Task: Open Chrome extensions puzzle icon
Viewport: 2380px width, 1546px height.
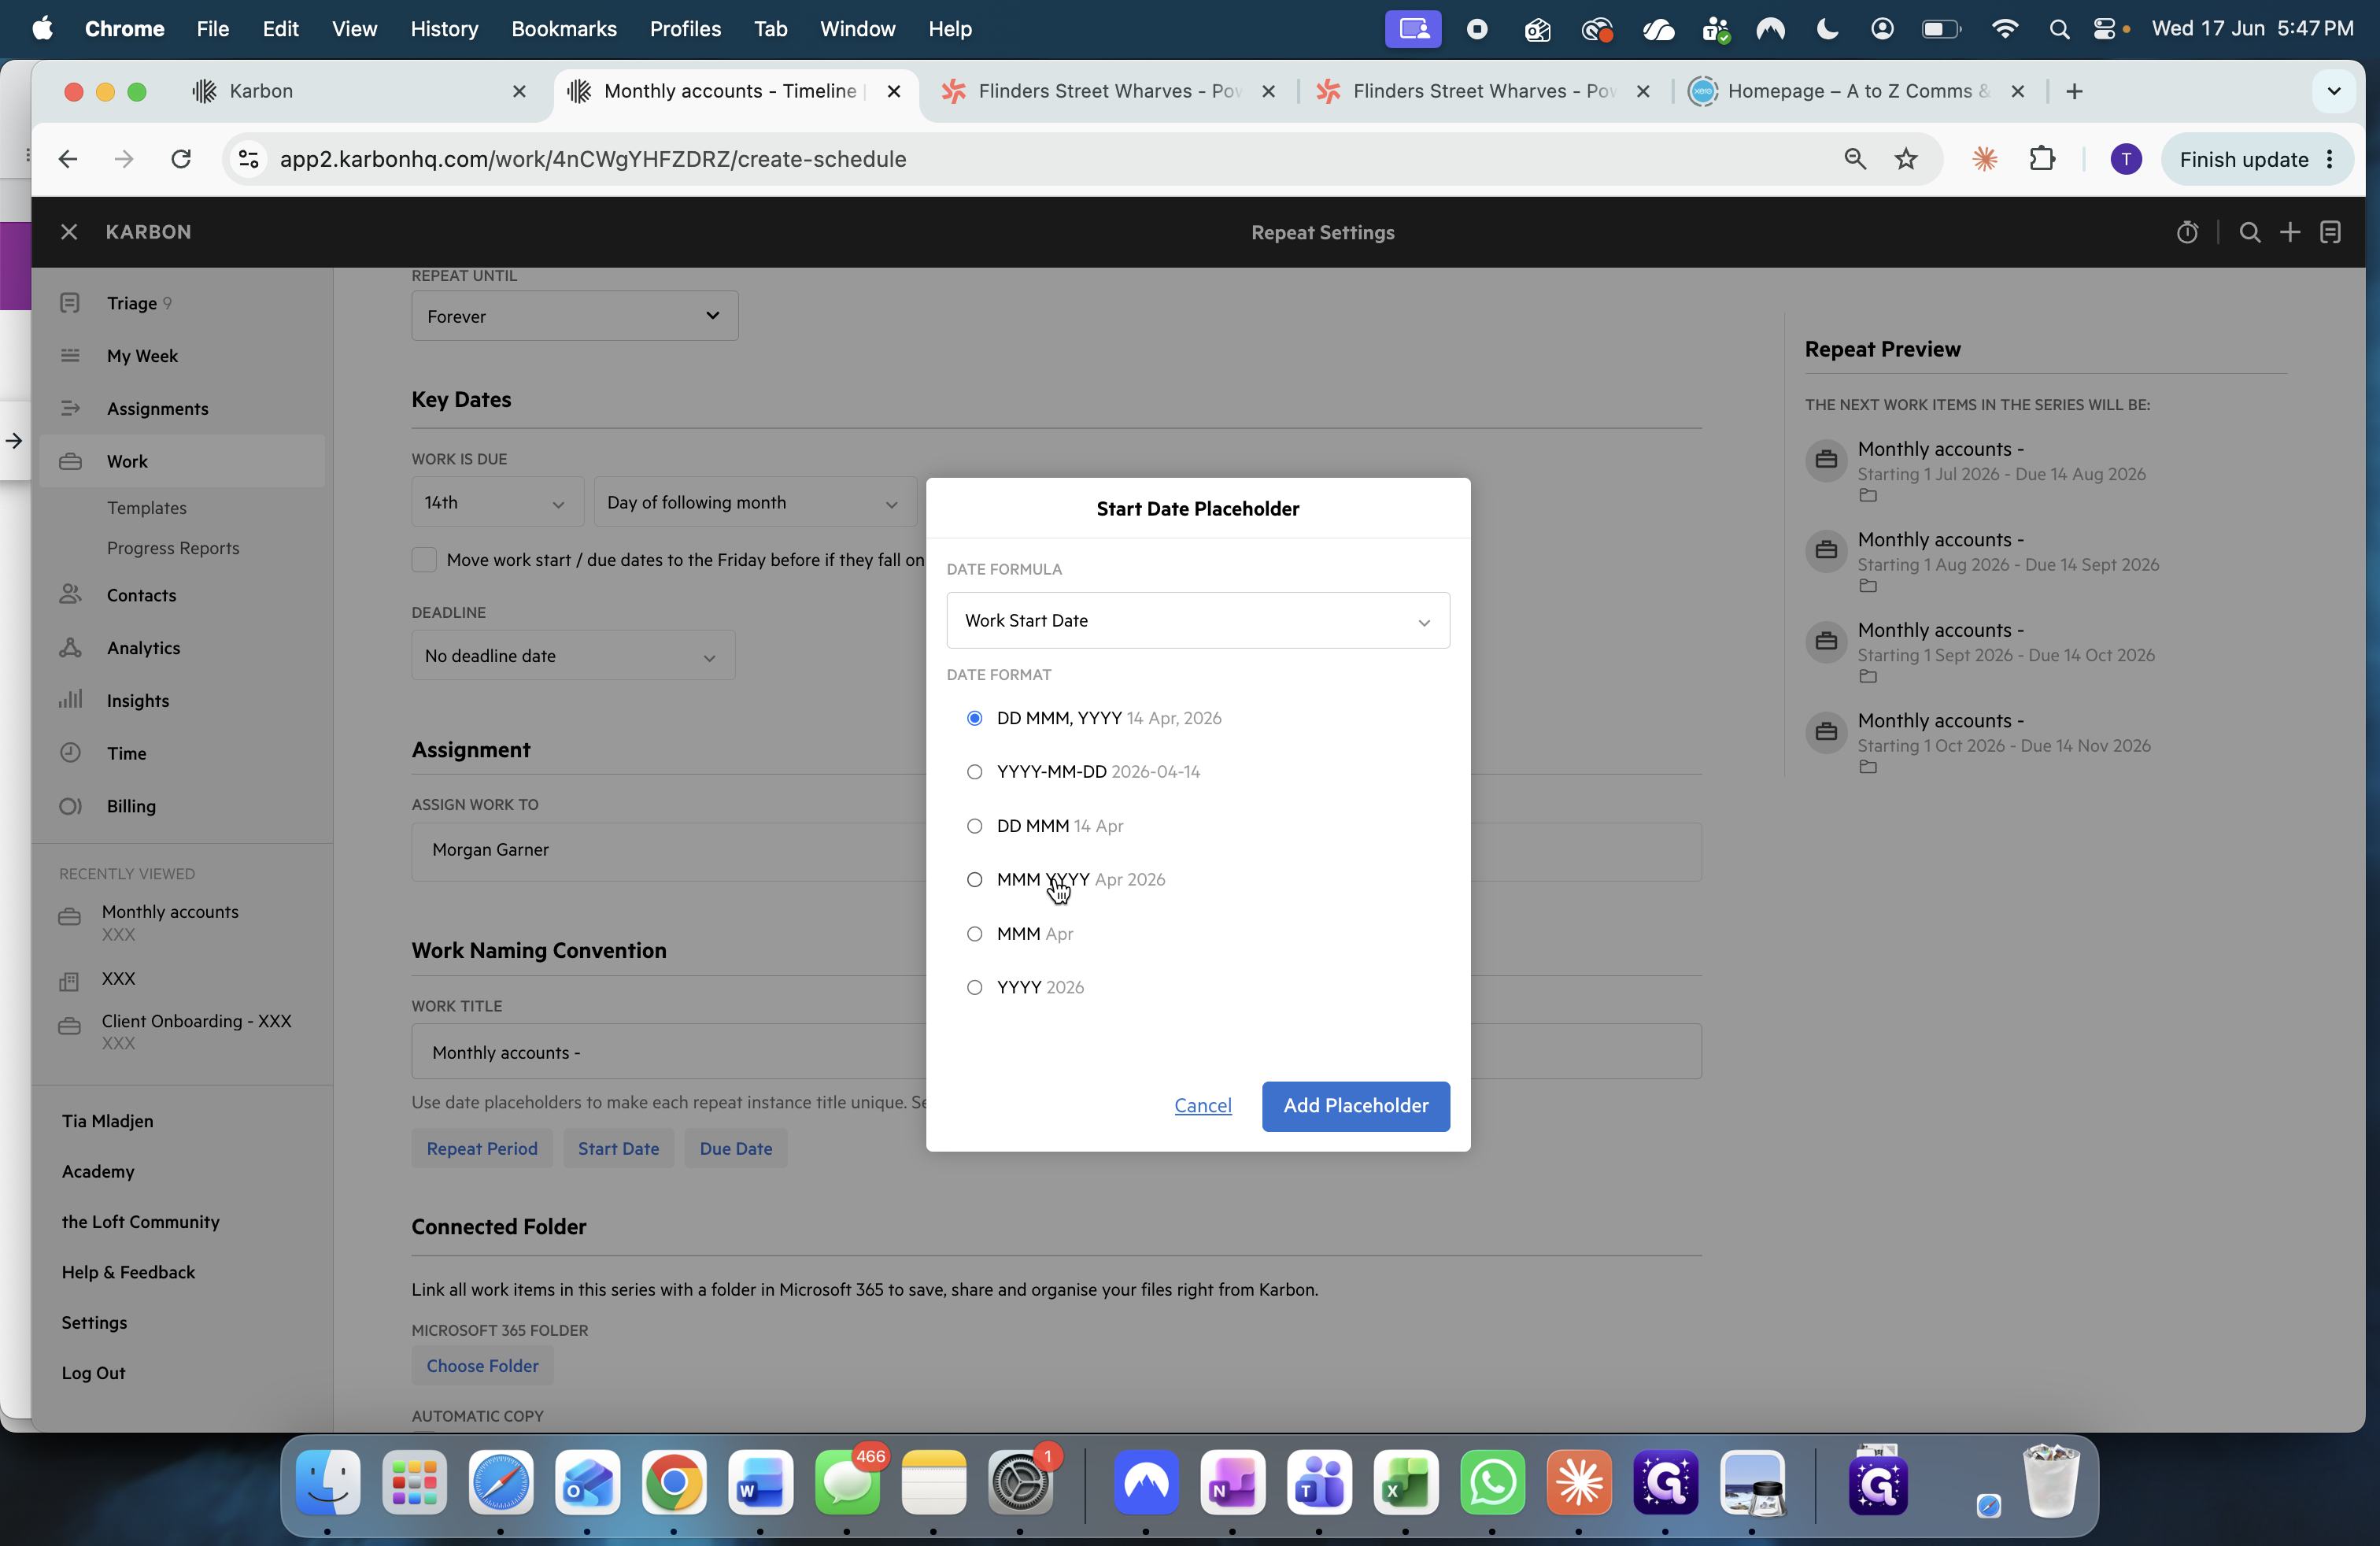Action: pyautogui.click(x=2042, y=159)
